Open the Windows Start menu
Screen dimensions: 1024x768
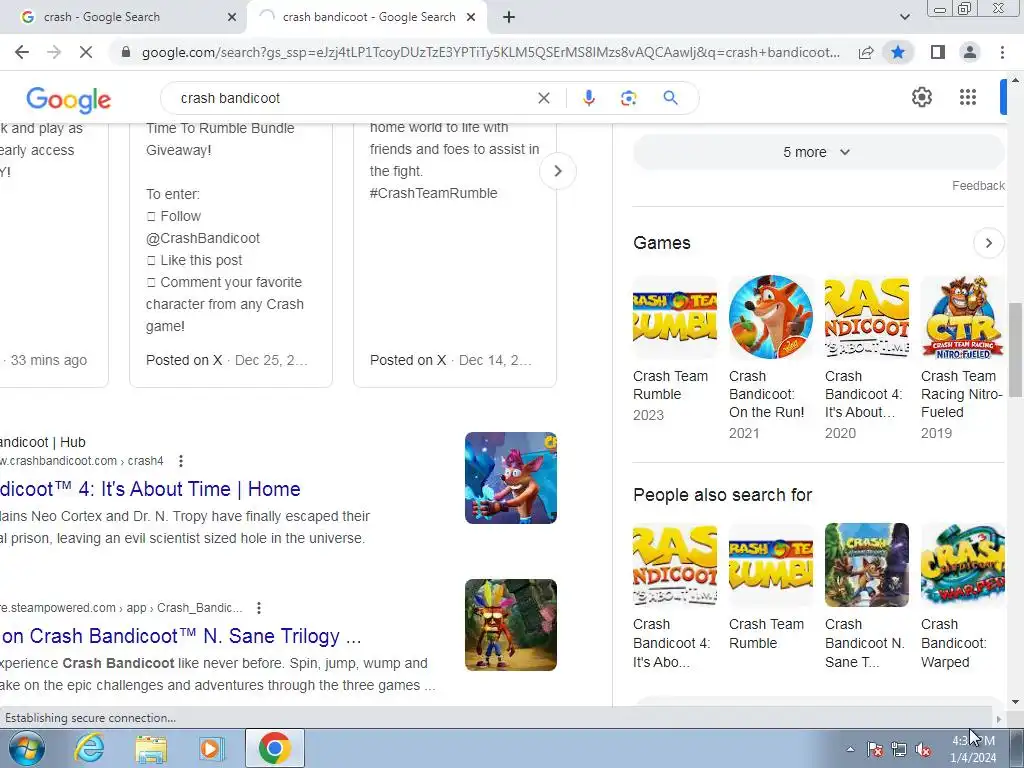tap(27, 748)
